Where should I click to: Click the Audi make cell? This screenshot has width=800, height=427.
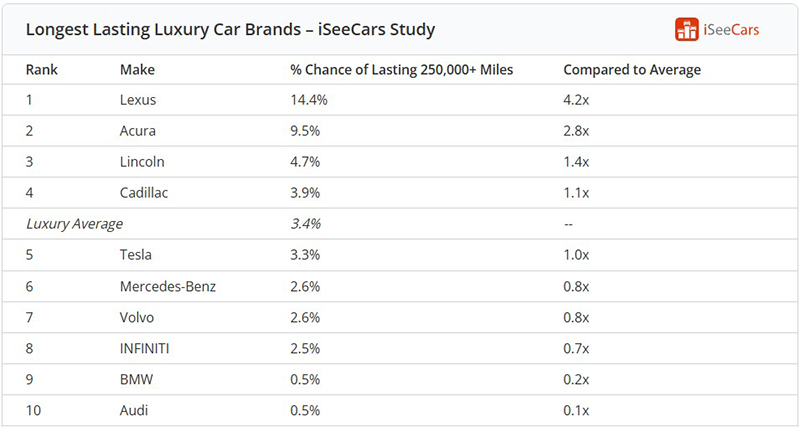pos(134,410)
